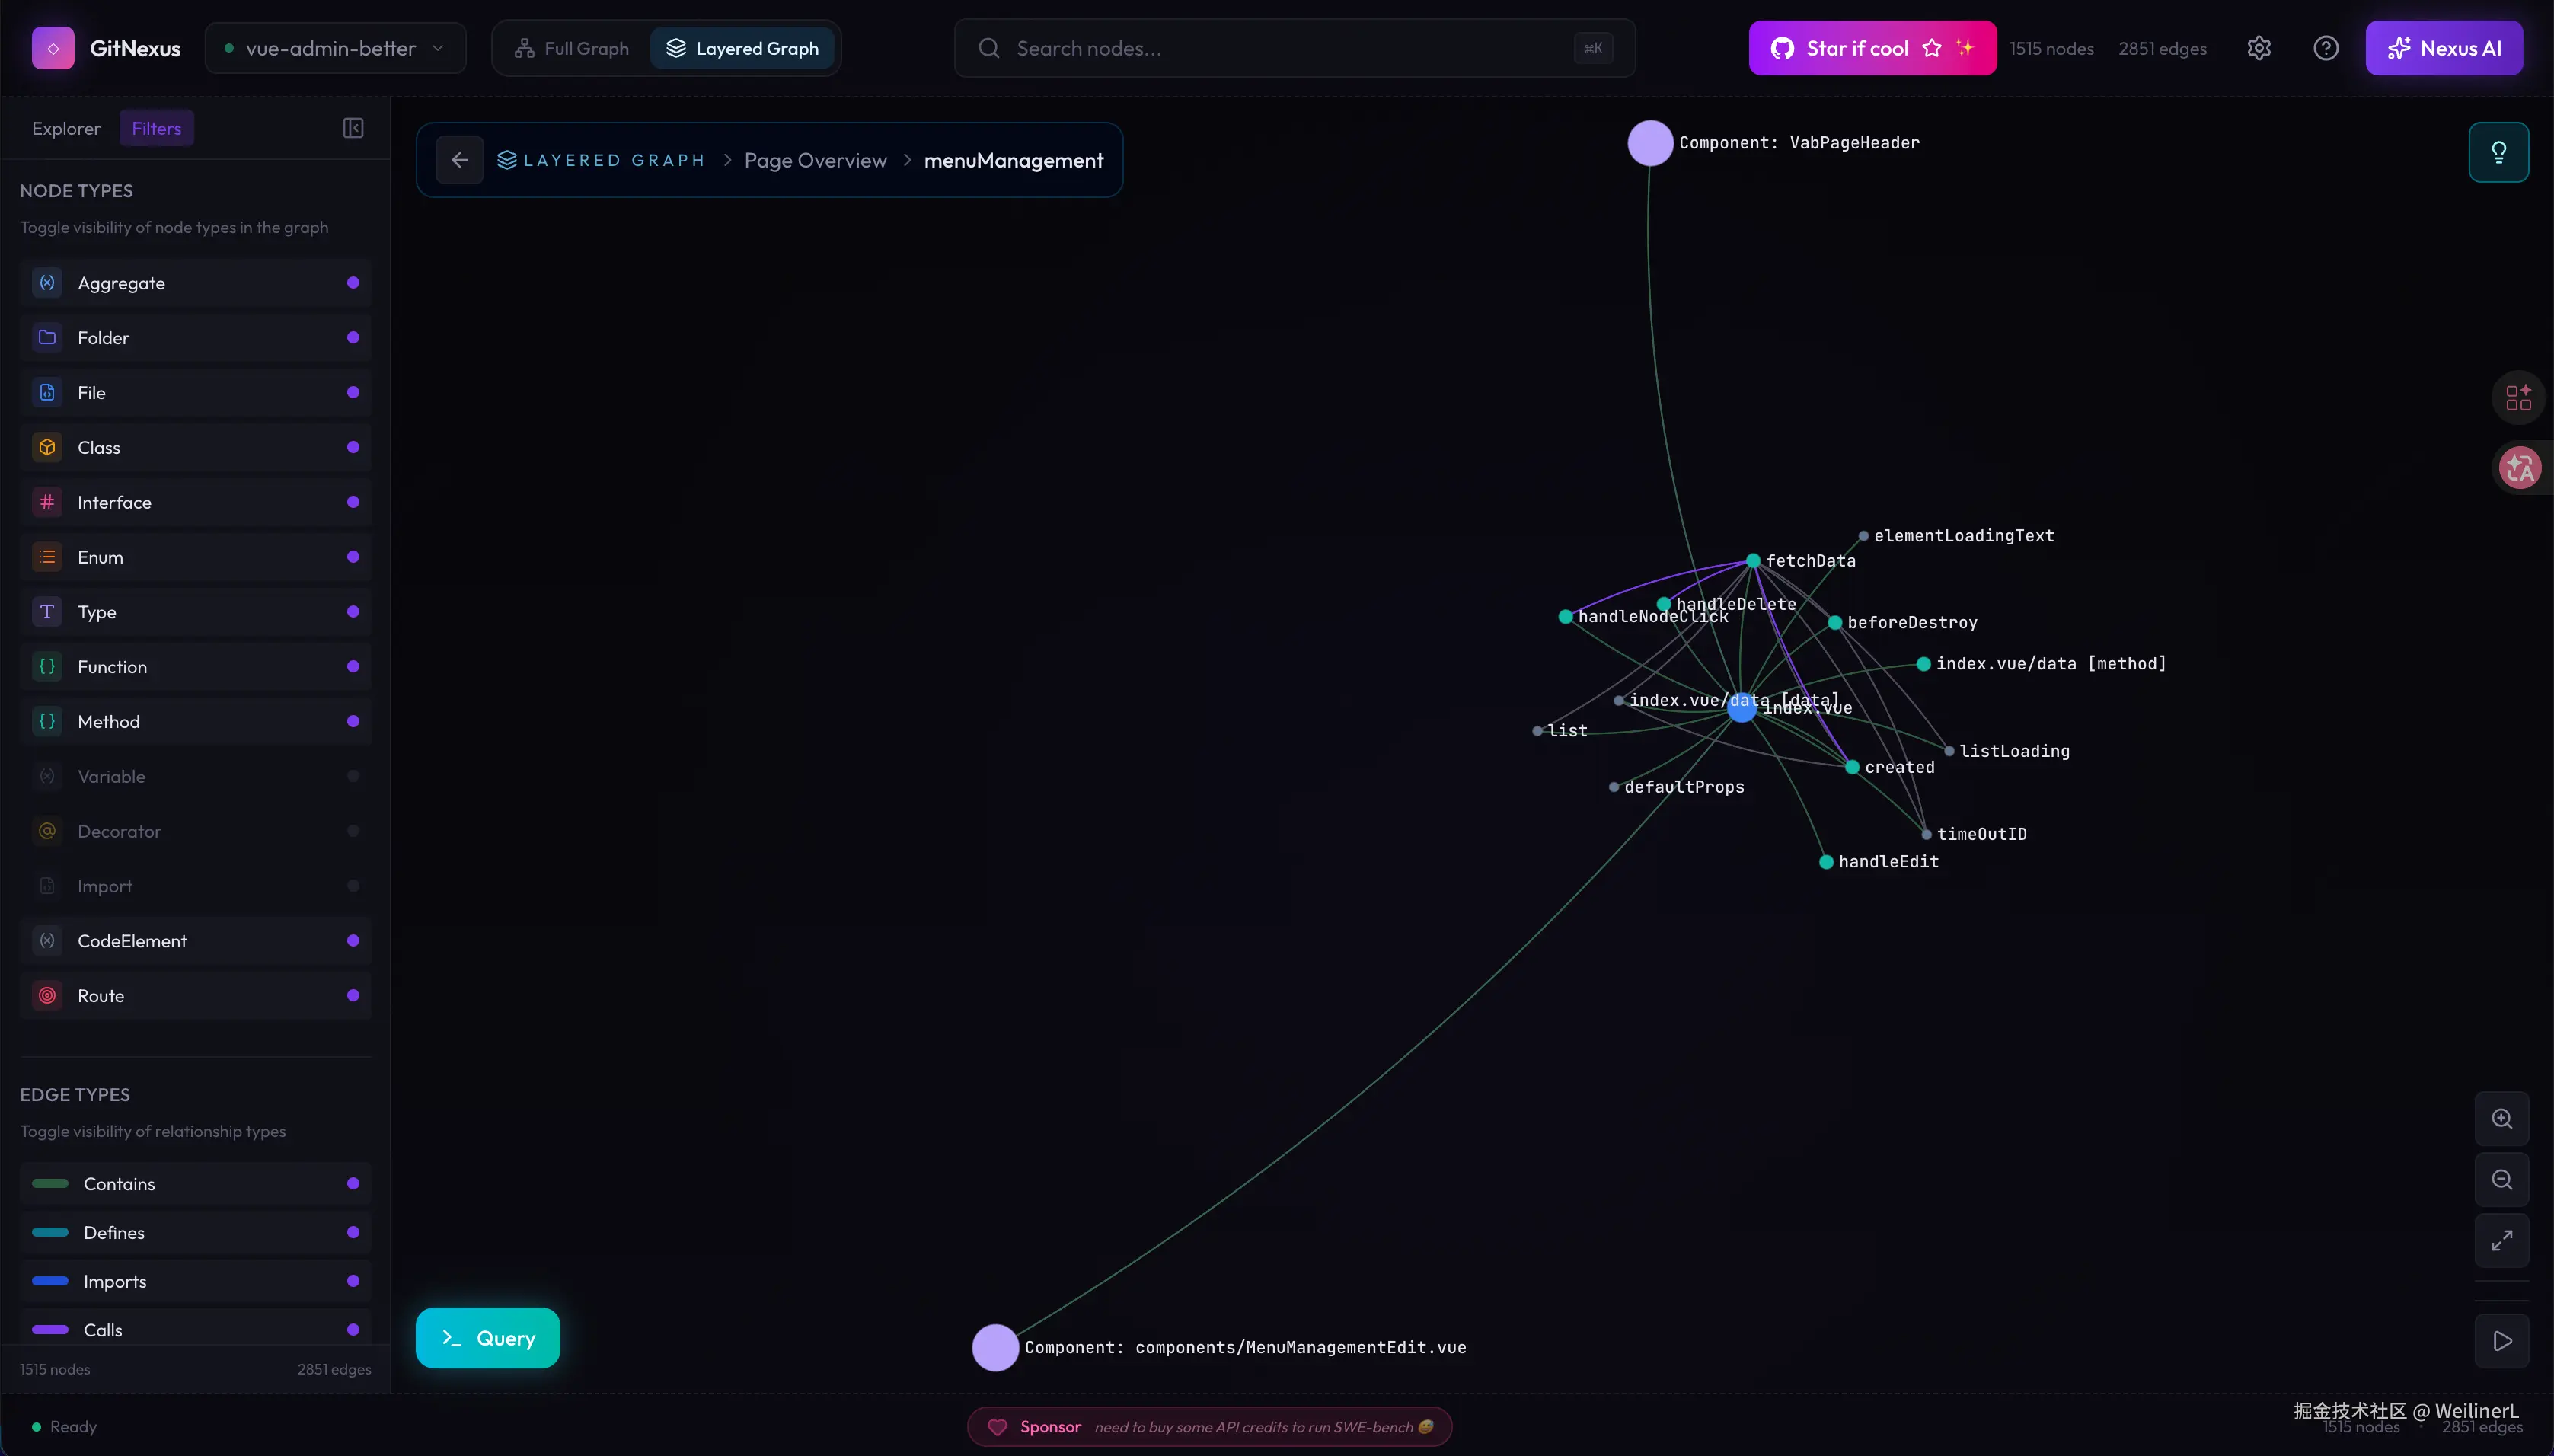Toggle File node type visibility
Viewport: 2554px width, 1456px height.
[353, 393]
